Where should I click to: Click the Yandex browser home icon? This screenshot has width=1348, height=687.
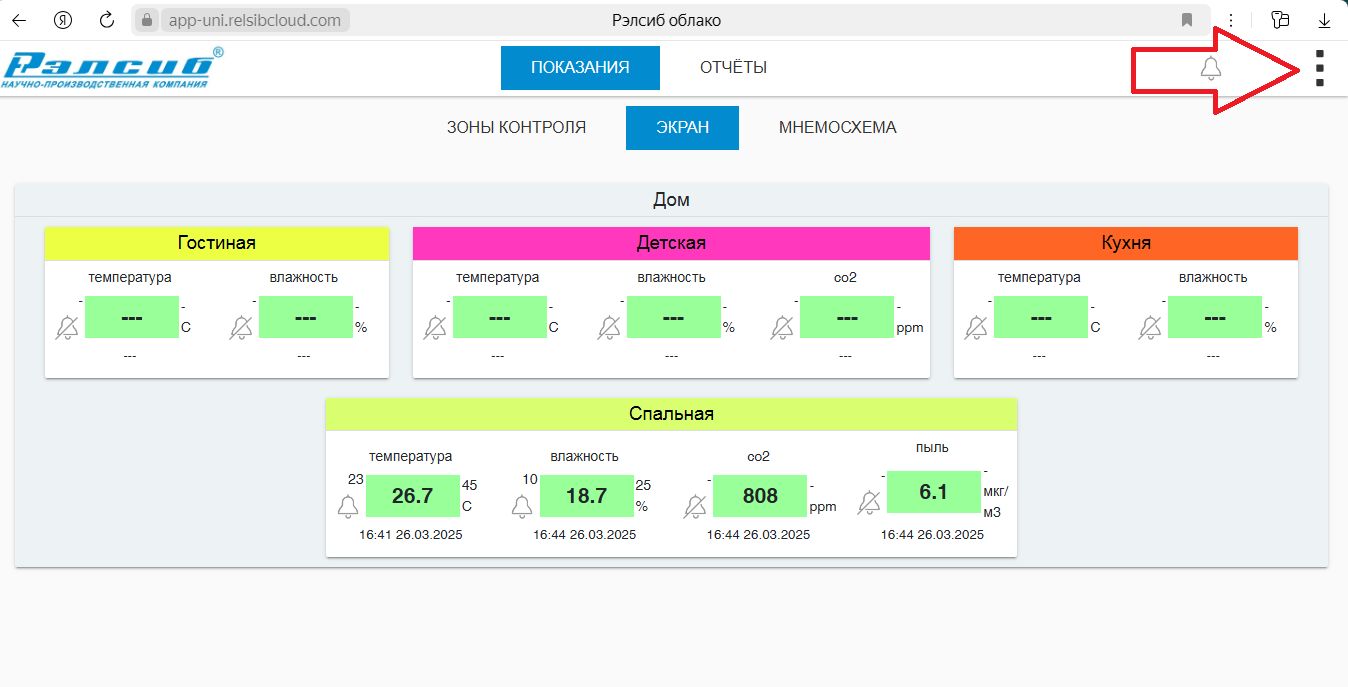63,20
